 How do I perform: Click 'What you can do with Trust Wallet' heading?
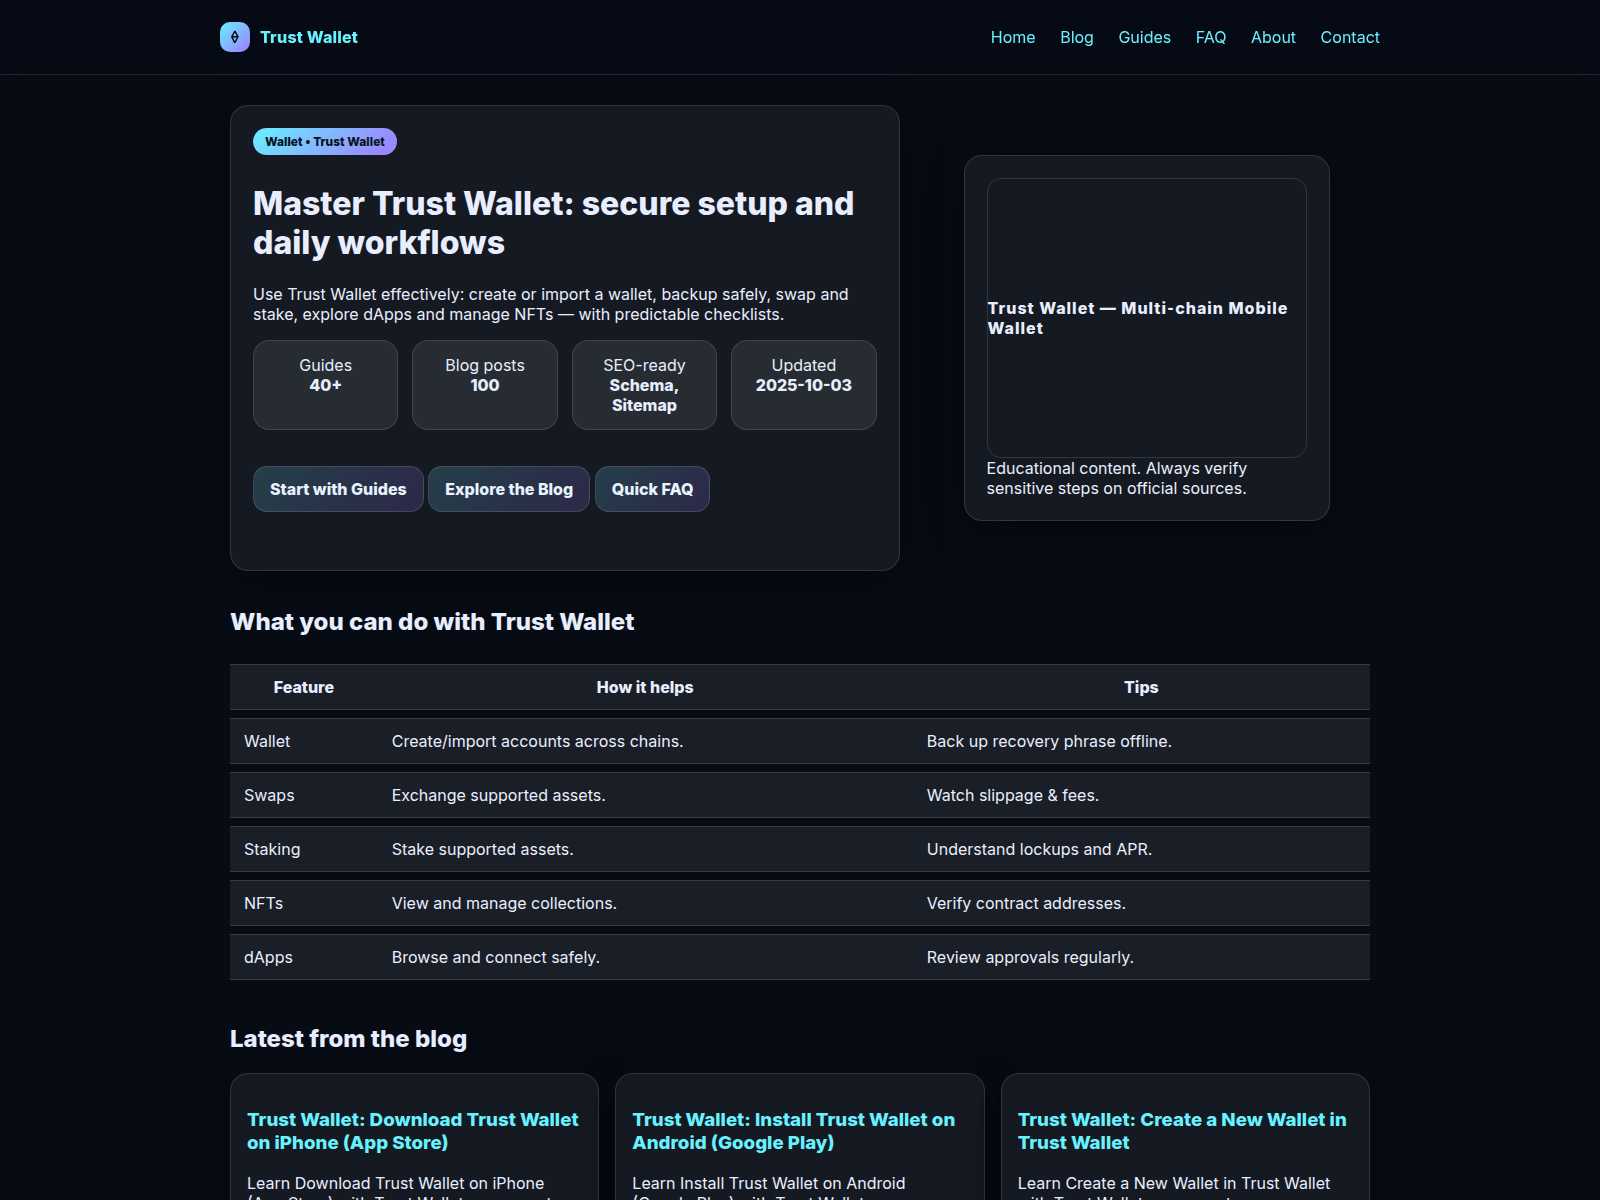[x=432, y=622]
